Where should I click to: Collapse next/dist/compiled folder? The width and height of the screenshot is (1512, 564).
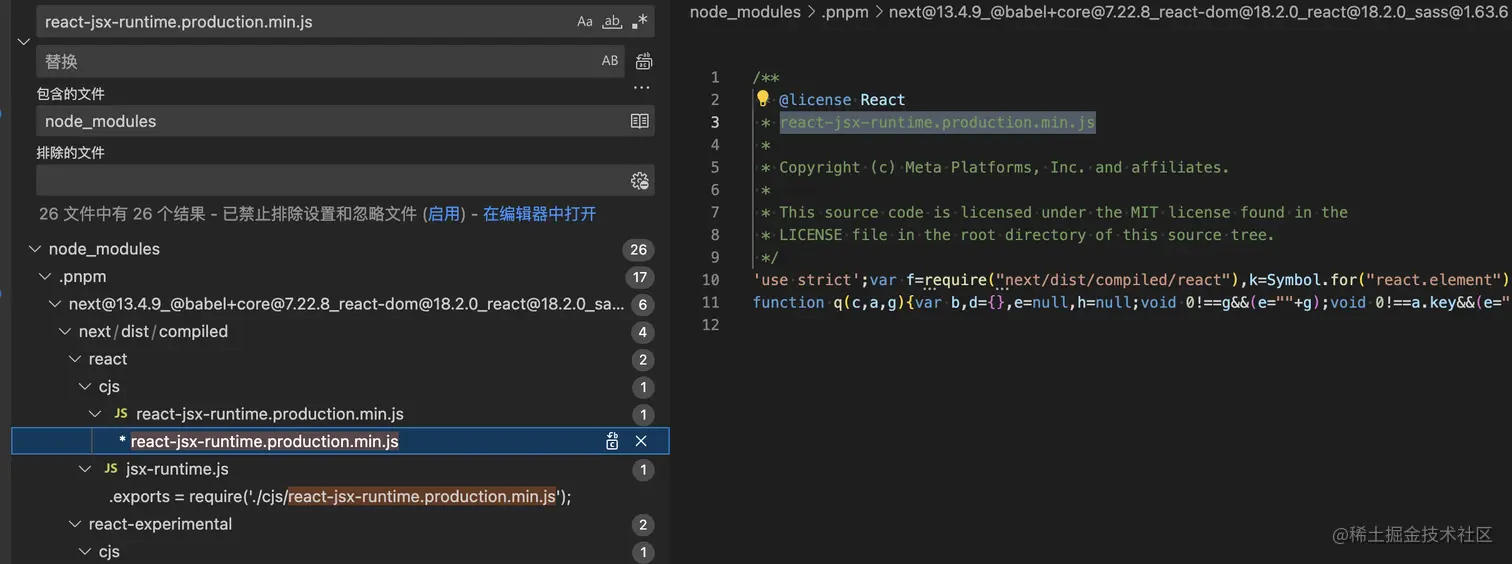[65, 332]
